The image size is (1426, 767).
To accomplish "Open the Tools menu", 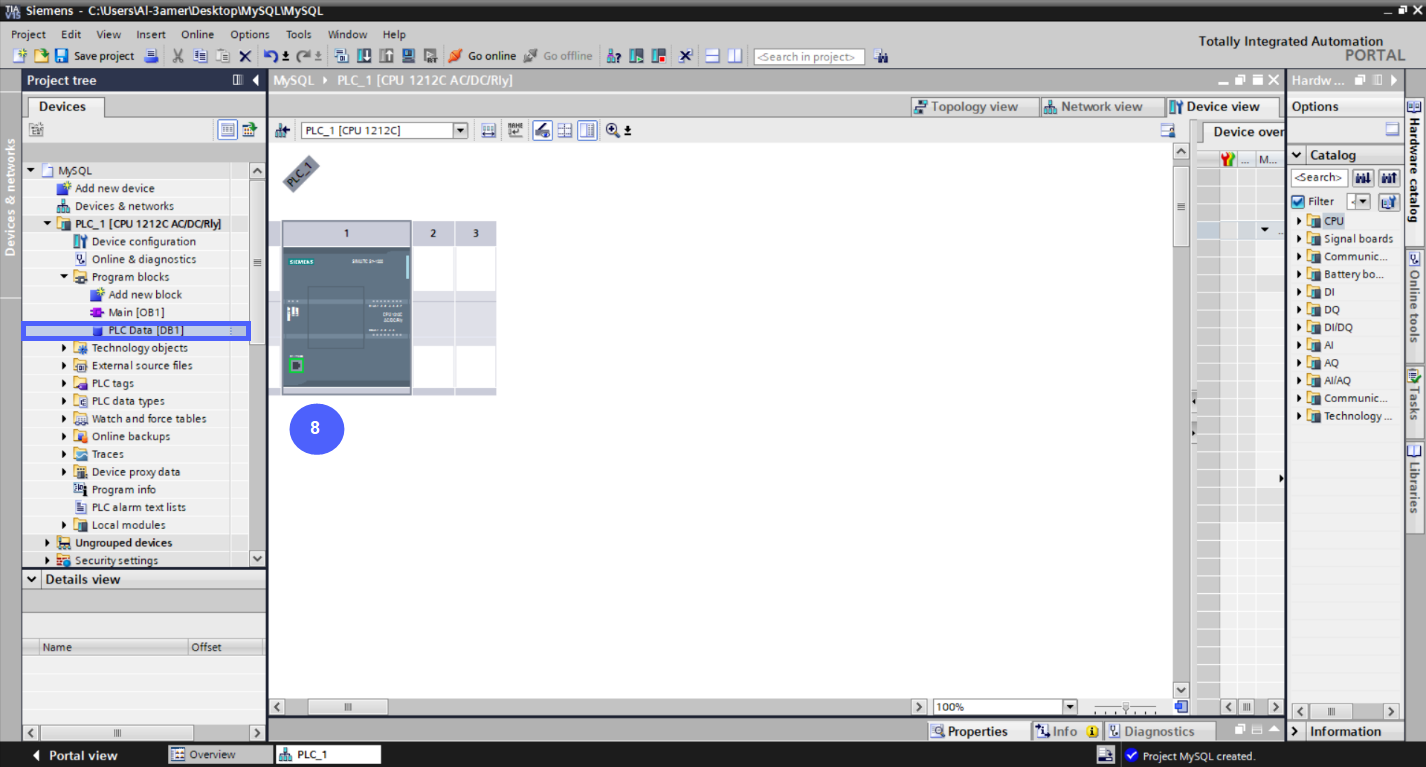I will [x=299, y=34].
